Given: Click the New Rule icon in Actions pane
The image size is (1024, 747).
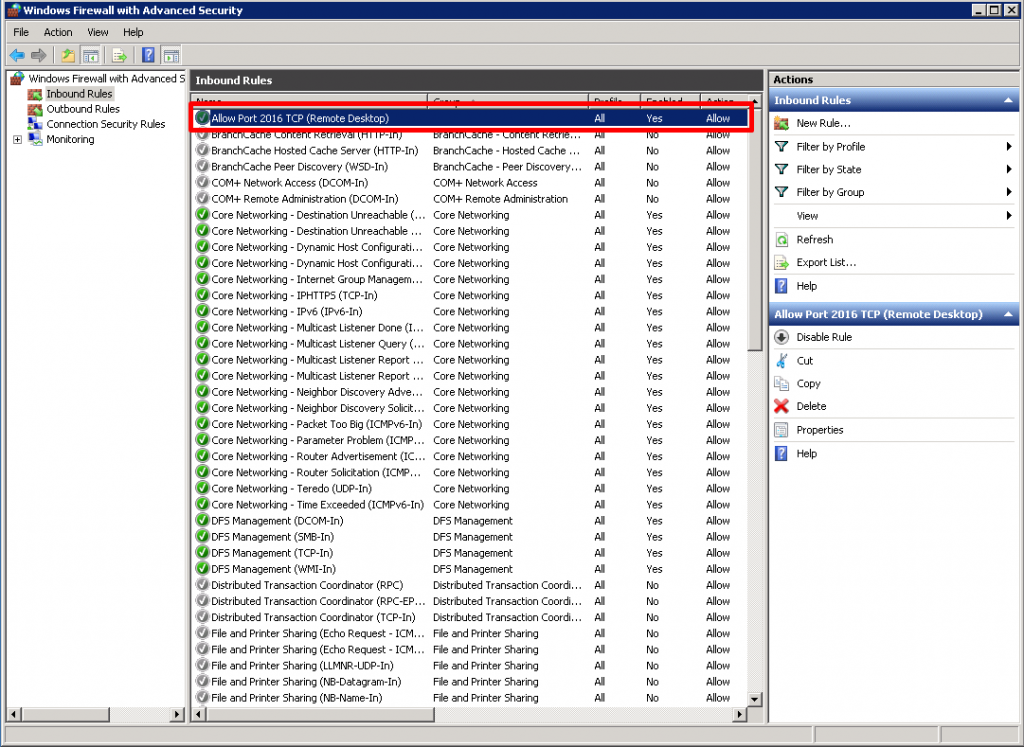Looking at the screenshot, I should click(x=781, y=123).
